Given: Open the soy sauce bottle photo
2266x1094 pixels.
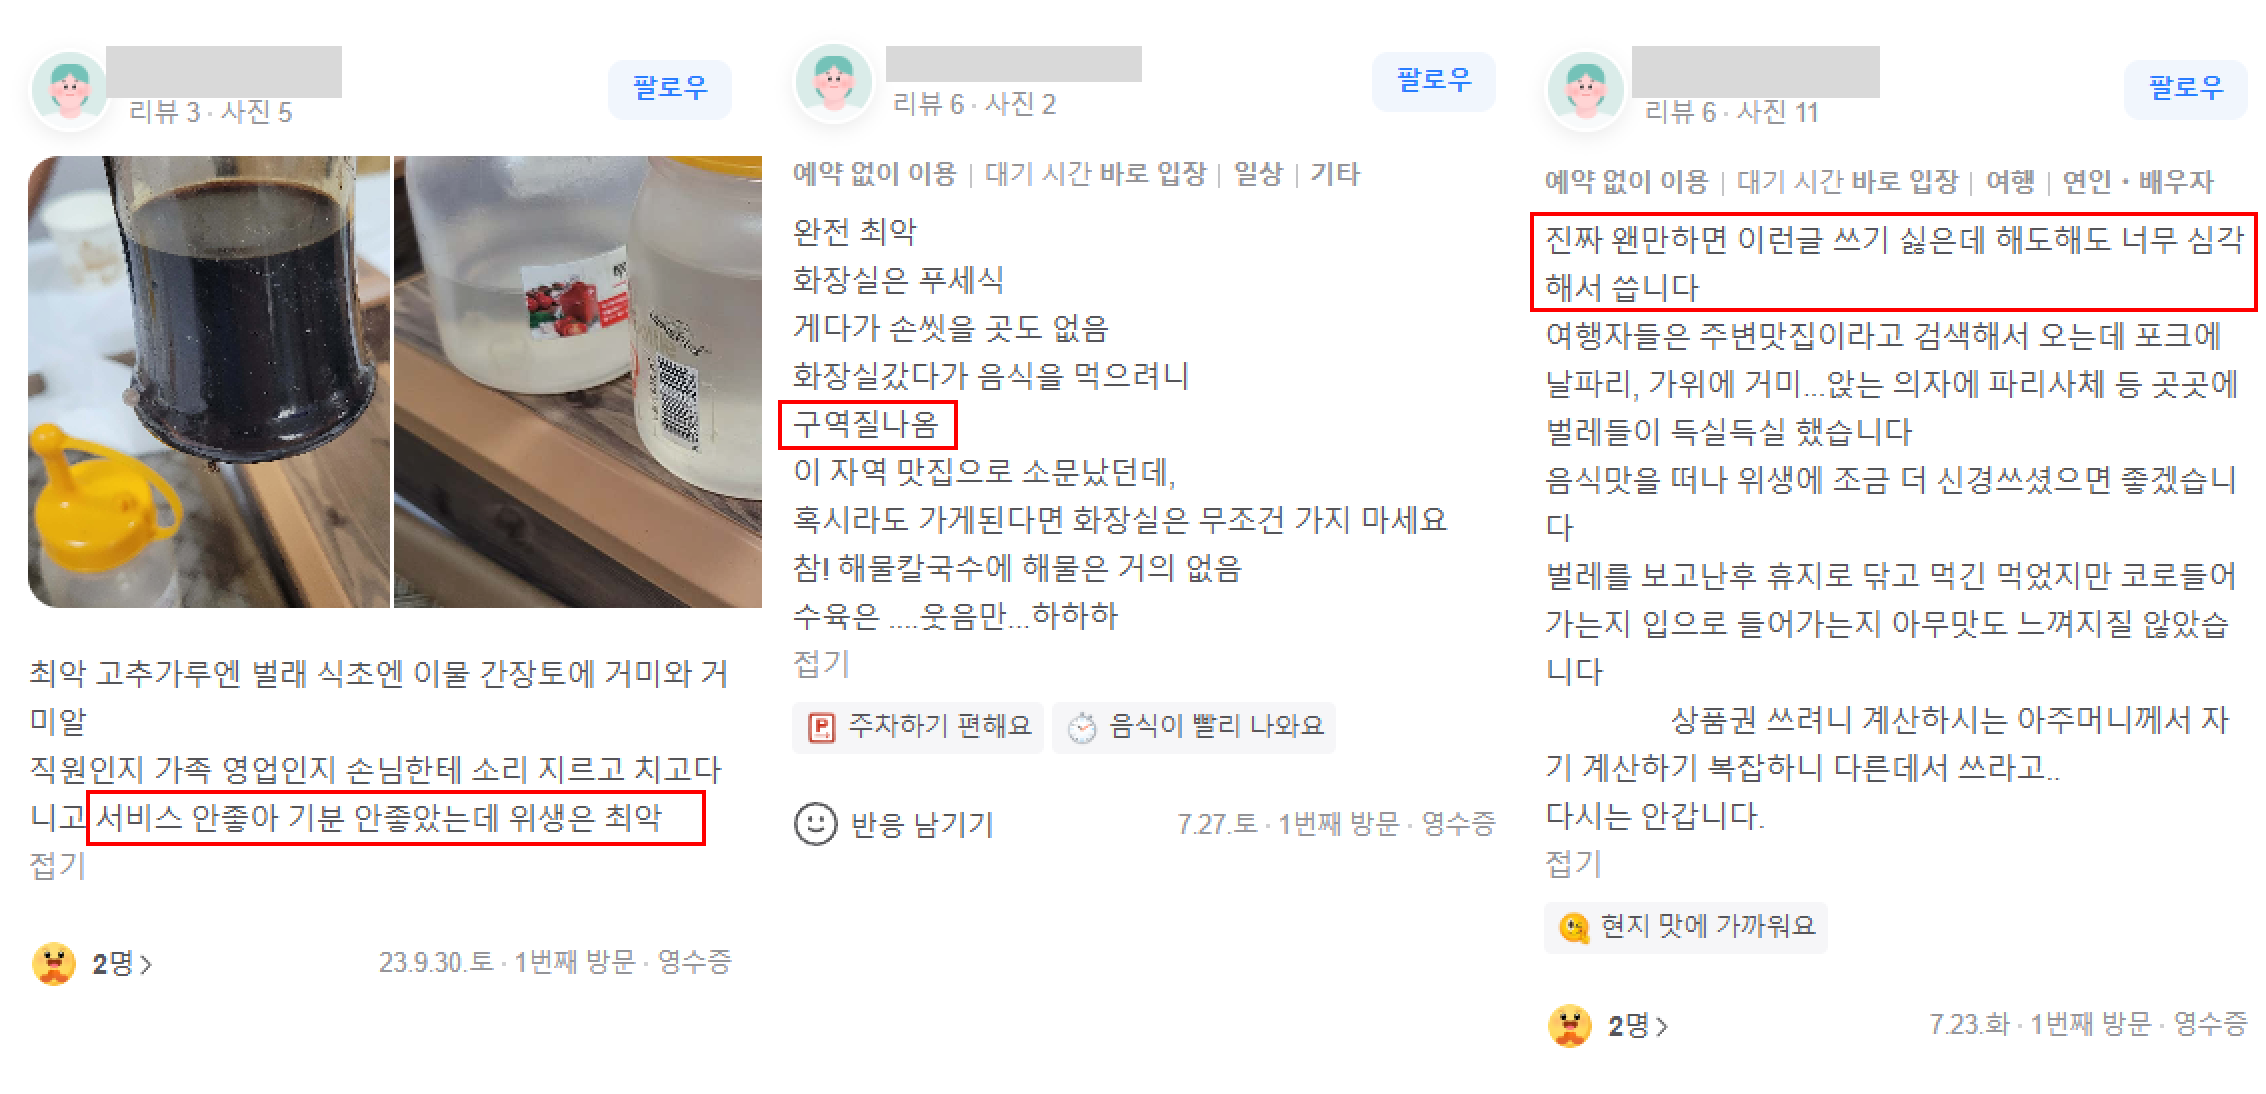Looking at the screenshot, I should point(209,382).
